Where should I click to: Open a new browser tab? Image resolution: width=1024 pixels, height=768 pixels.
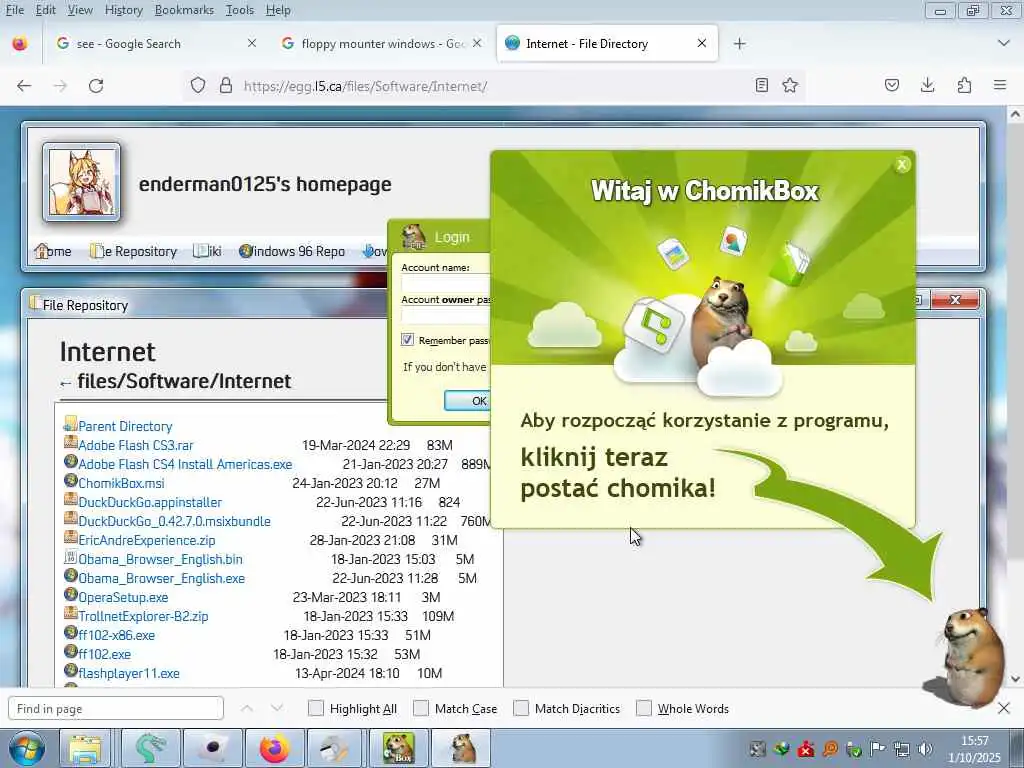tap(739, 44)
